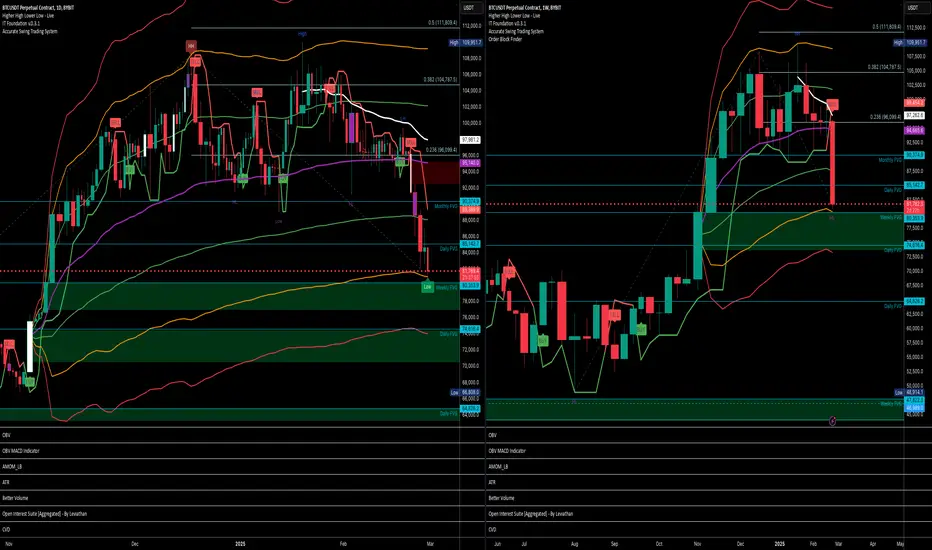932x550 pixels.
Task: Select the Monthly FVG label on the 1W chart
Action: (890, 160)
